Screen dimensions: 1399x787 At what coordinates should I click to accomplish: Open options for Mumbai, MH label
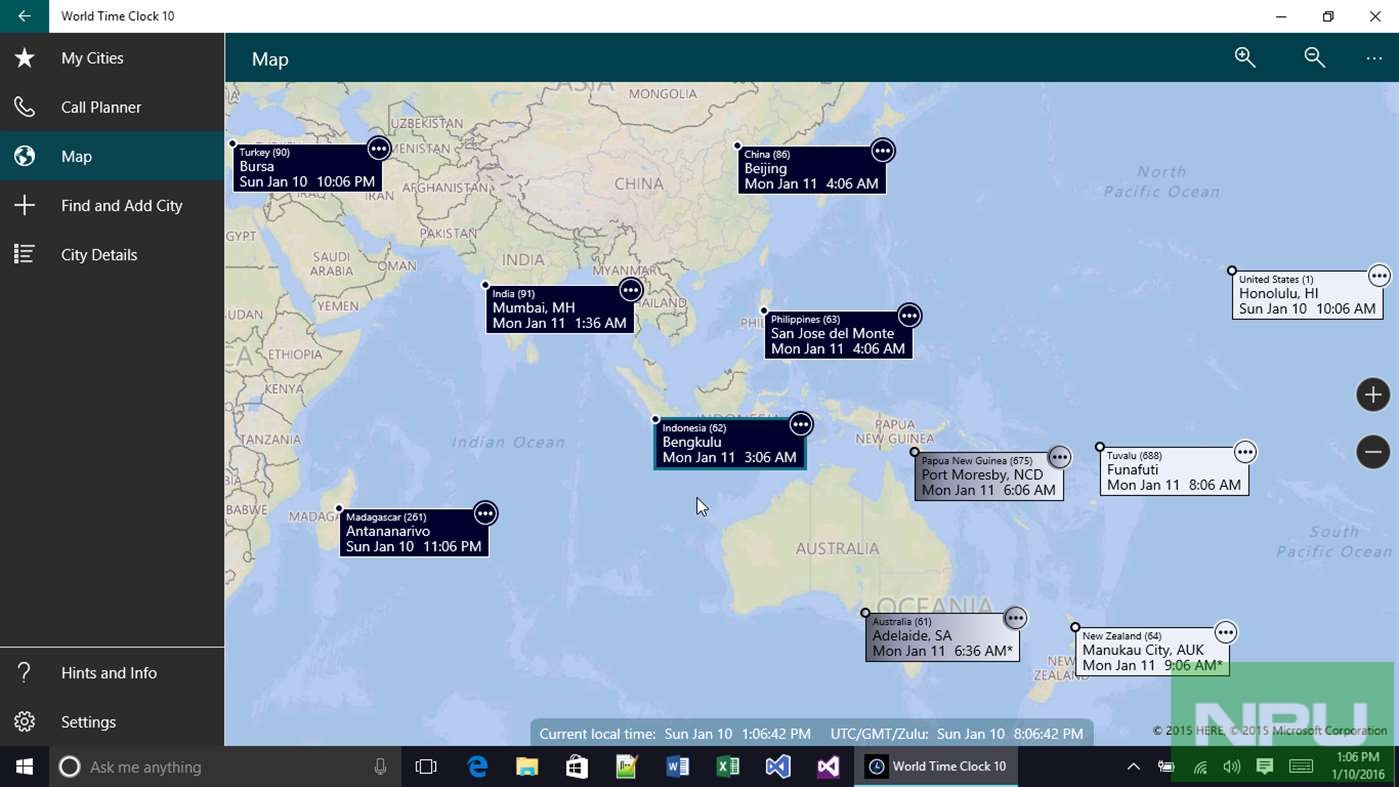630,290
